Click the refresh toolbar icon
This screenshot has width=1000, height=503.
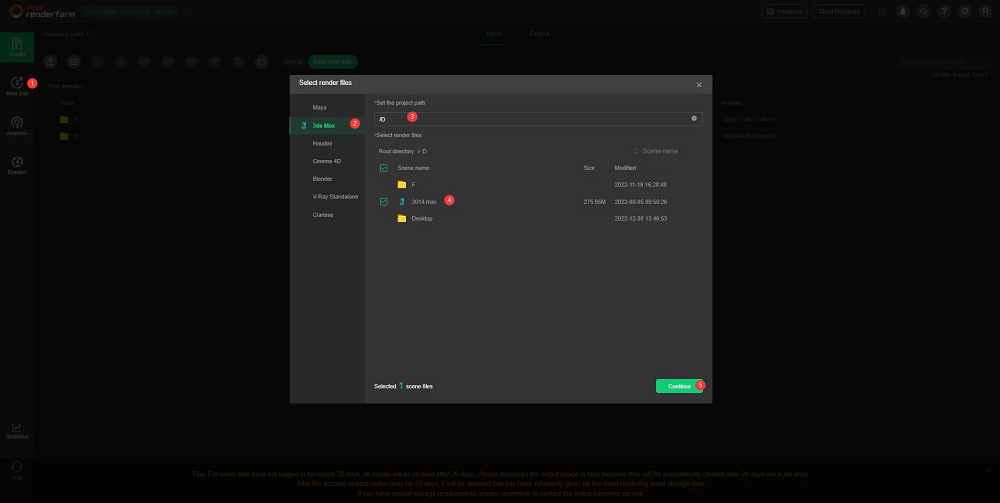[x=261, y=62]
